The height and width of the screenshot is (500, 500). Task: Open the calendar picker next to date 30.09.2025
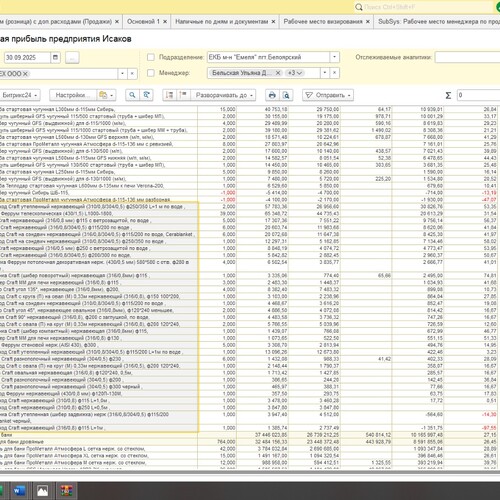click(x=55, y=57)
